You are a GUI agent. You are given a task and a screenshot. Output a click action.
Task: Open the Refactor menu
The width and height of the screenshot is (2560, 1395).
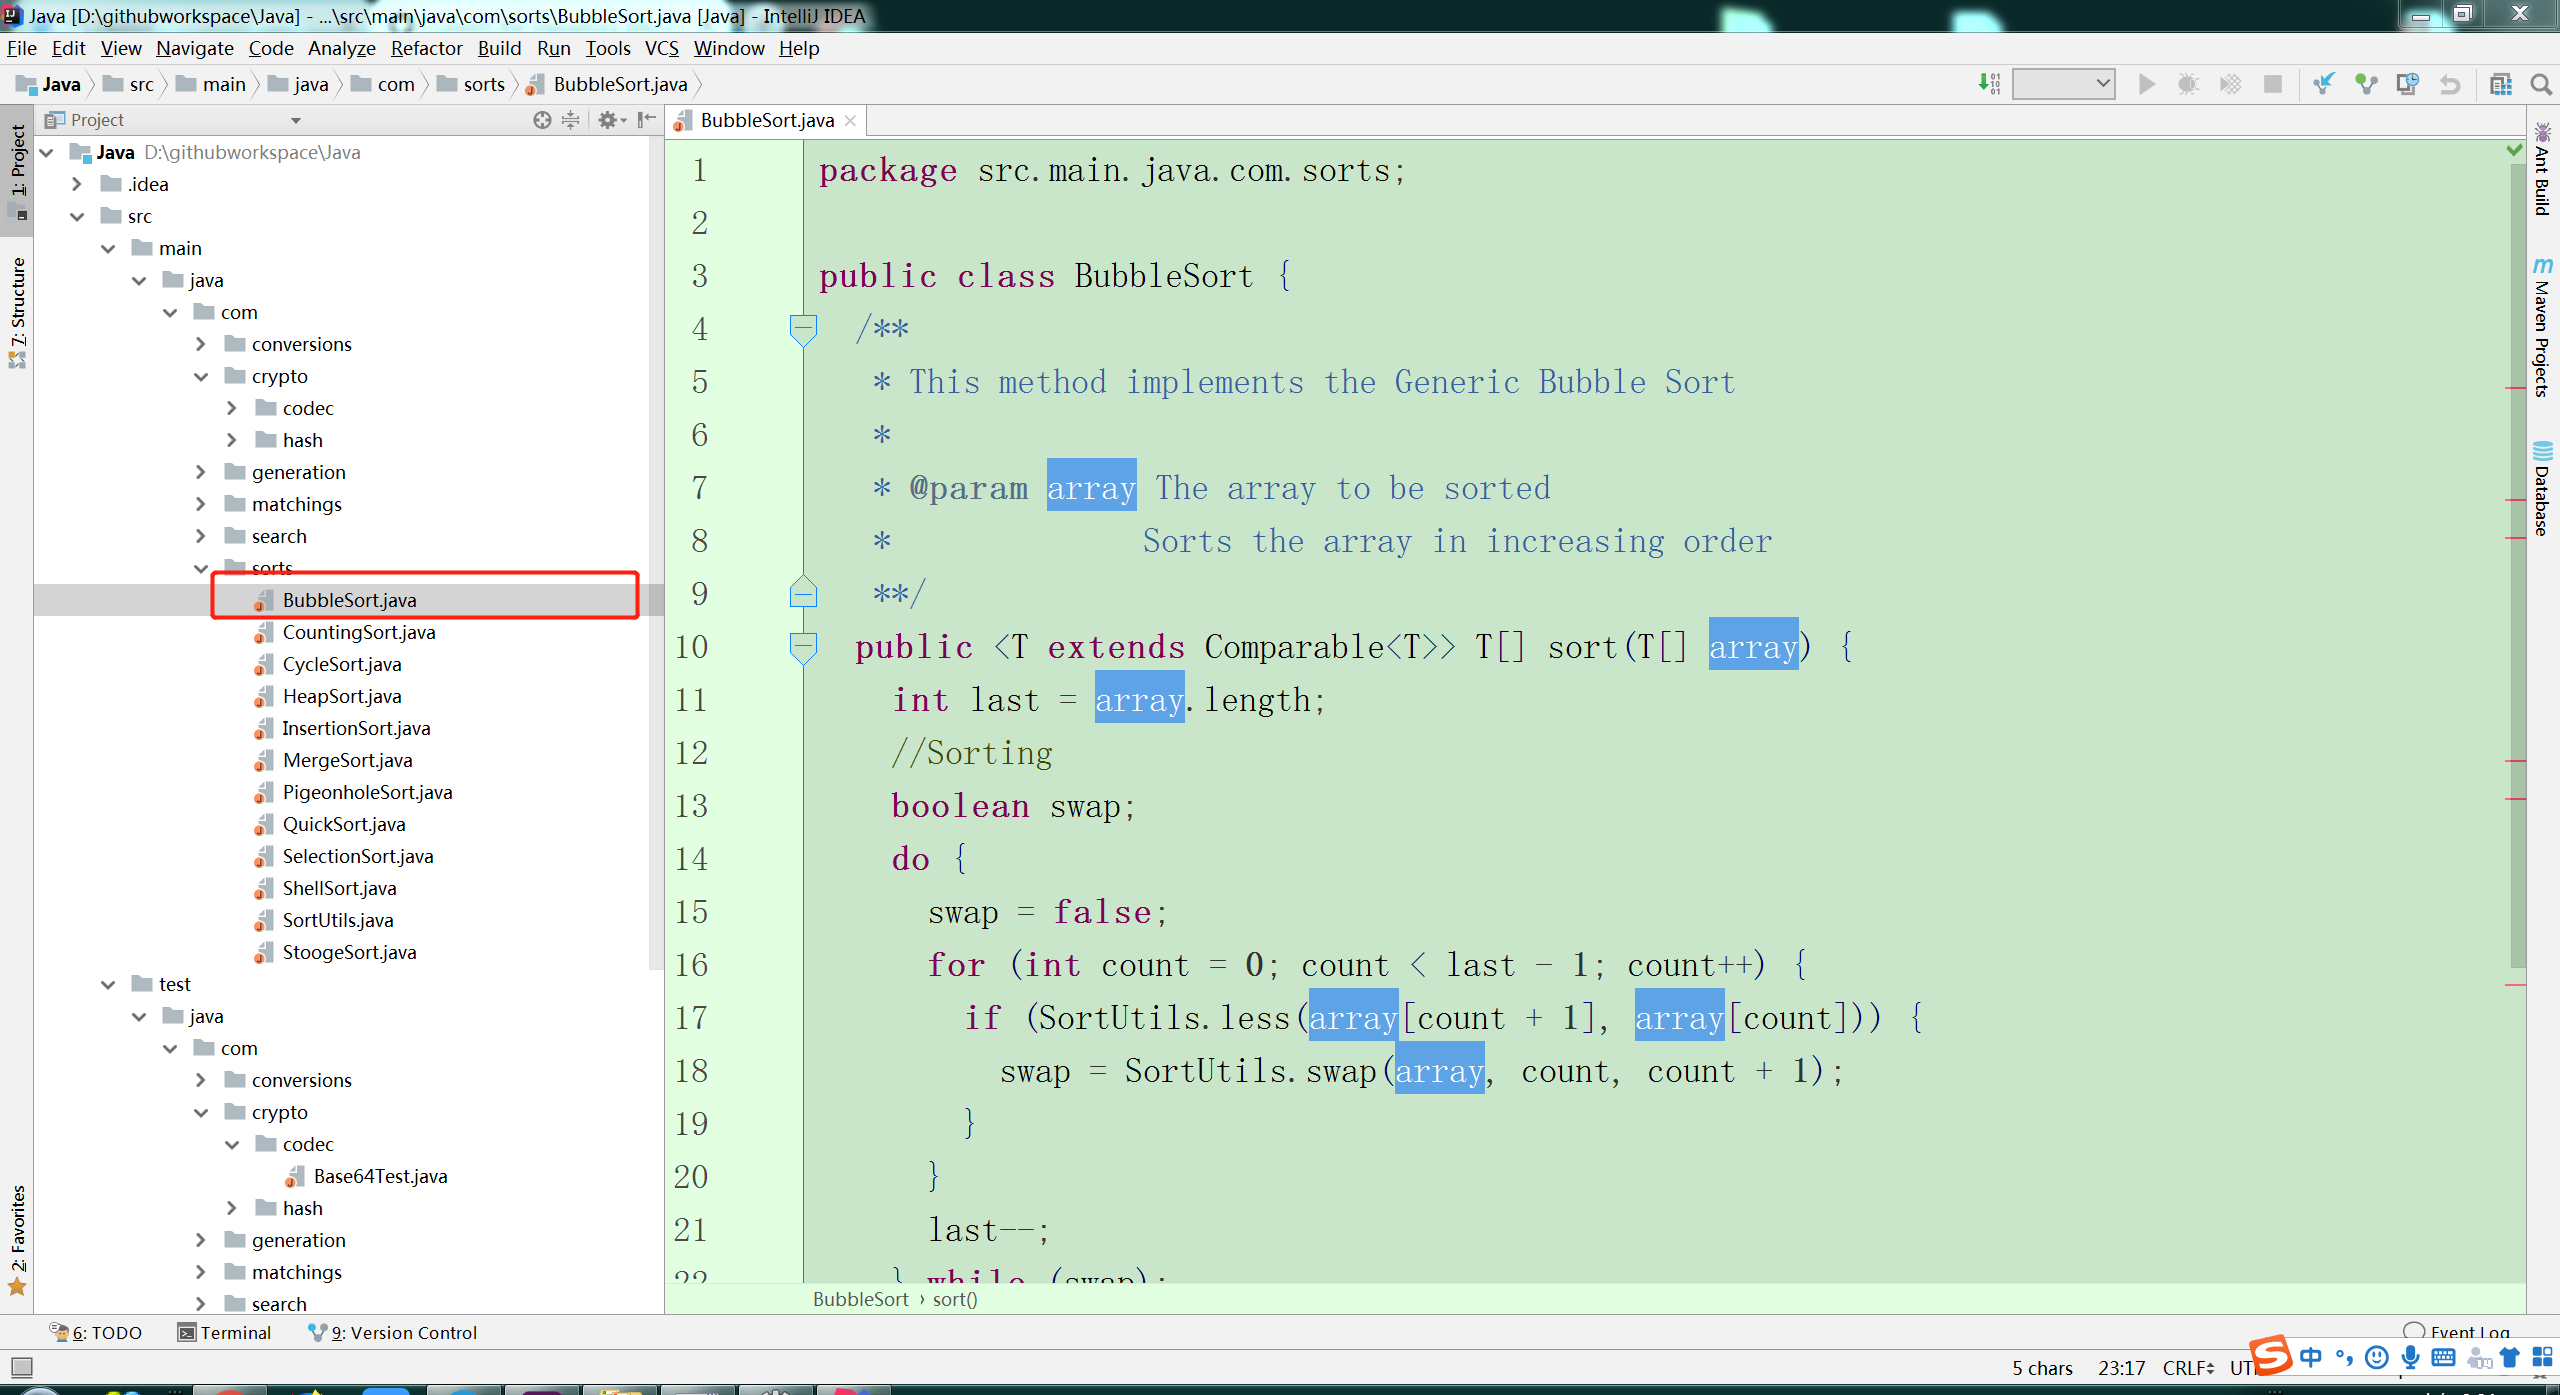click(426, 48)
